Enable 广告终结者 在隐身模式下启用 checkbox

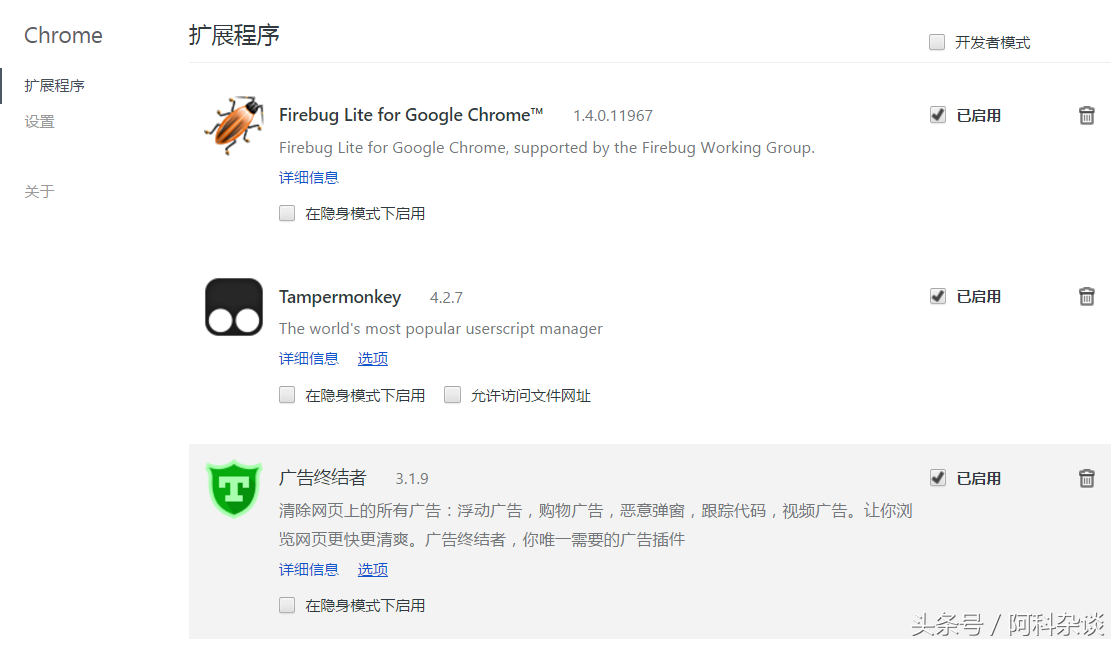[288, 605]
